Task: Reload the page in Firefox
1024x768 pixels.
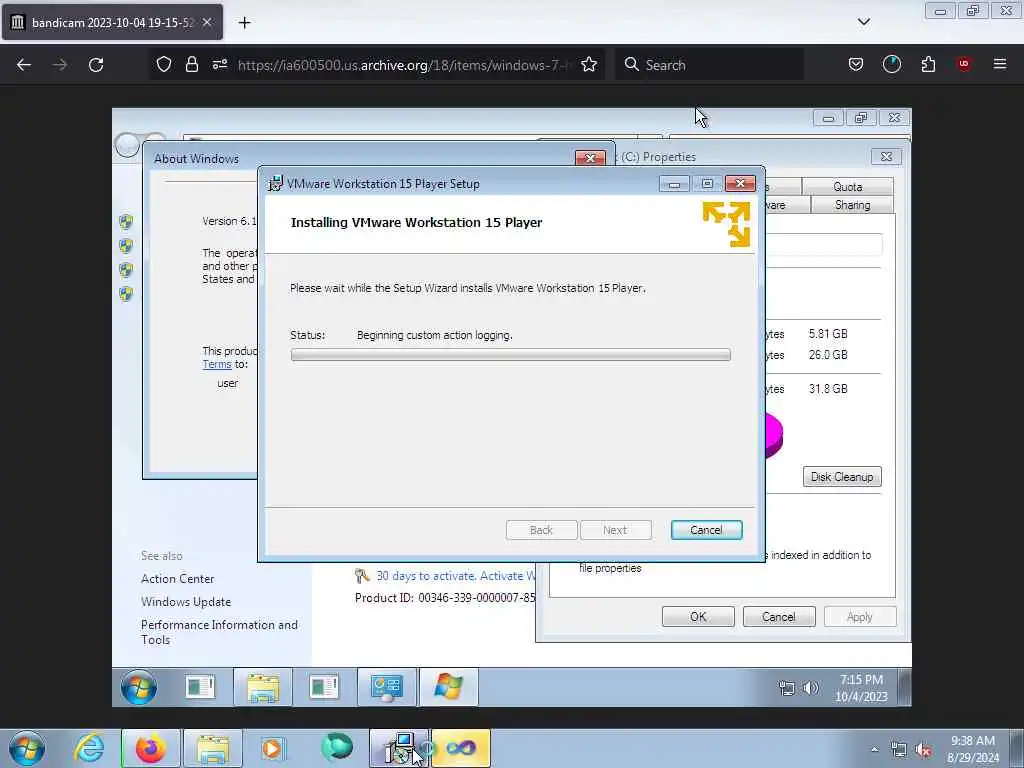Action: tap(96, 65)
